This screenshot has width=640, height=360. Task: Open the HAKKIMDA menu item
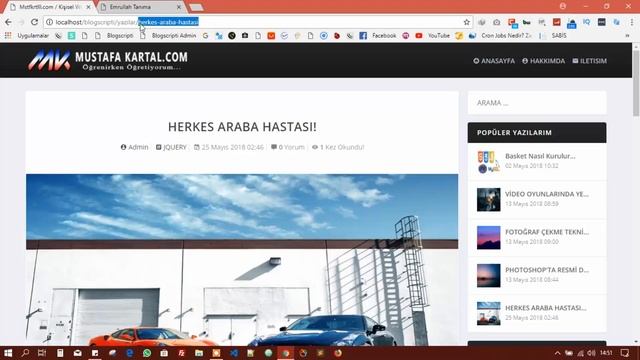click(x=543, y=61)
